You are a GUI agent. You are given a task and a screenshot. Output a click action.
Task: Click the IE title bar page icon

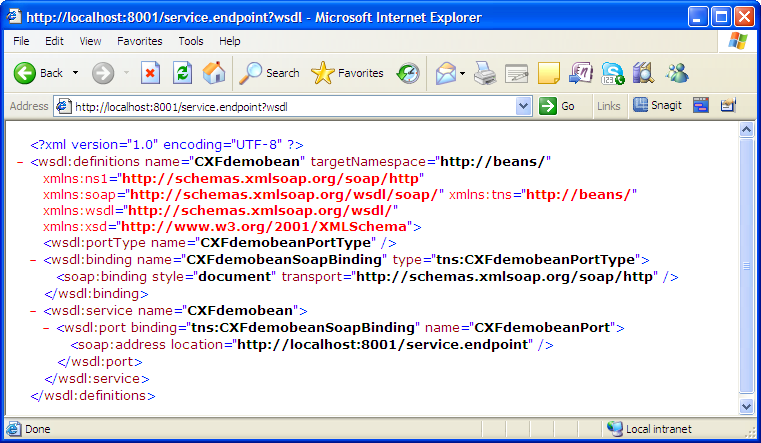pyautogui.click(x=14, y=16)
